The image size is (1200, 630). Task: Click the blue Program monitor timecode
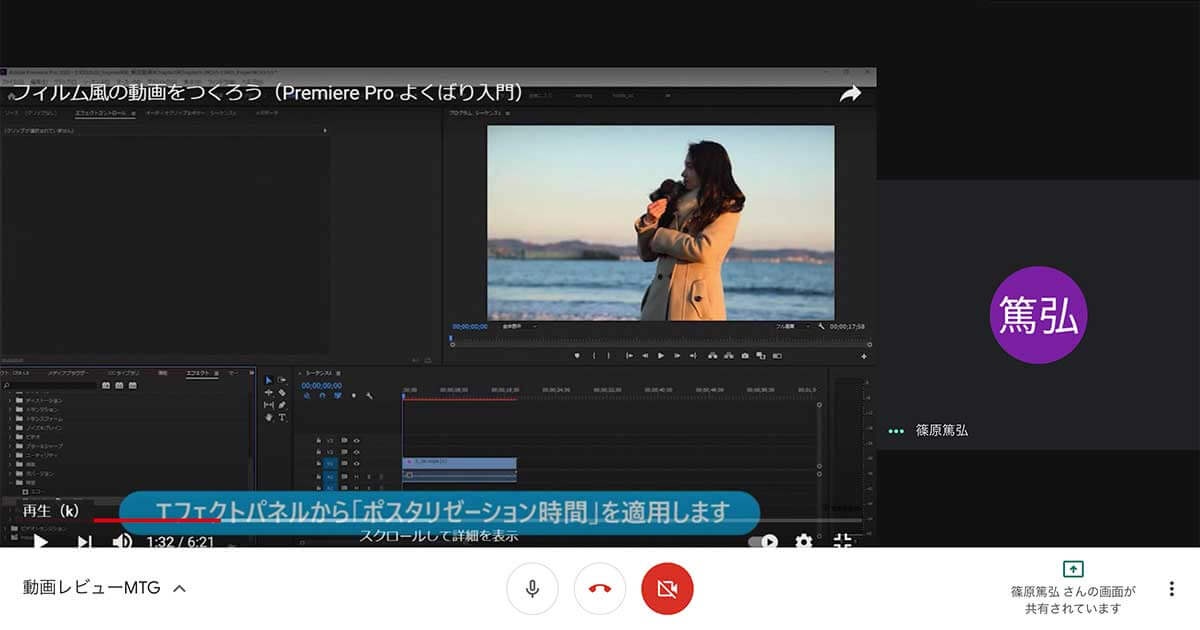470,326
